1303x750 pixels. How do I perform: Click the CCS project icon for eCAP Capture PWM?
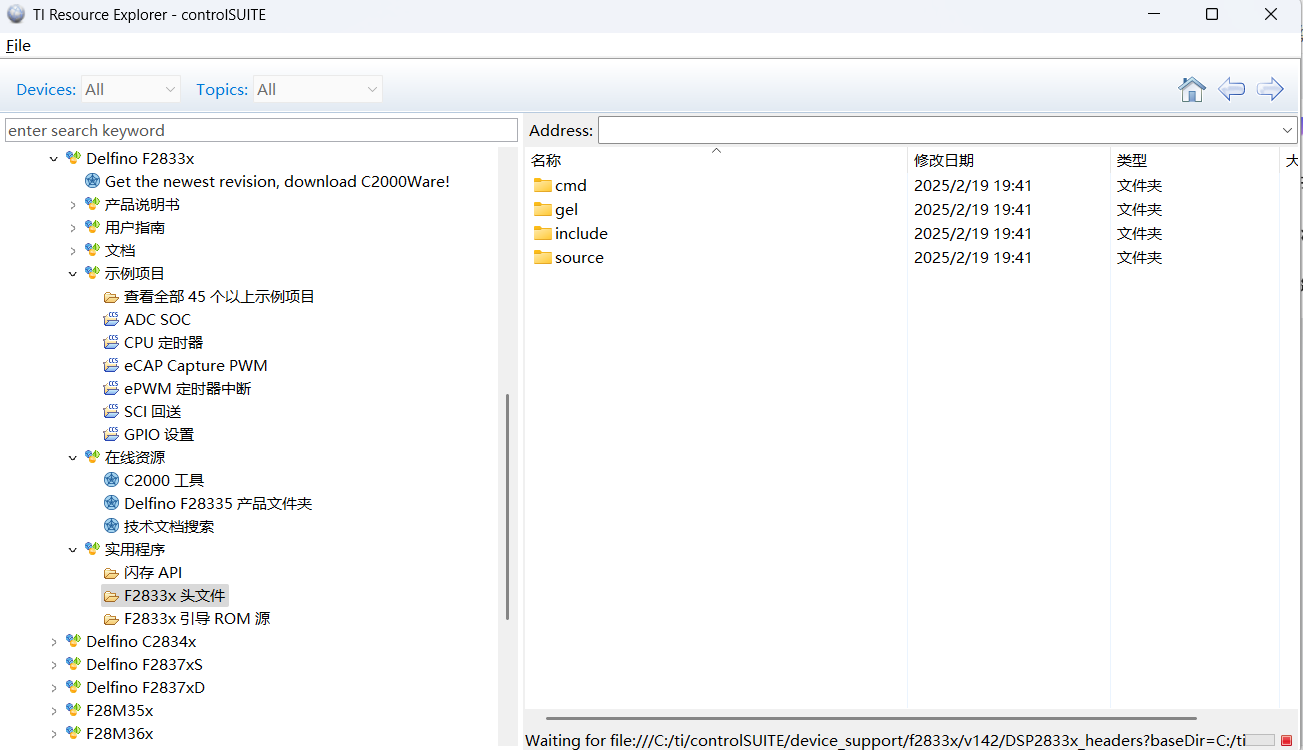111,365
